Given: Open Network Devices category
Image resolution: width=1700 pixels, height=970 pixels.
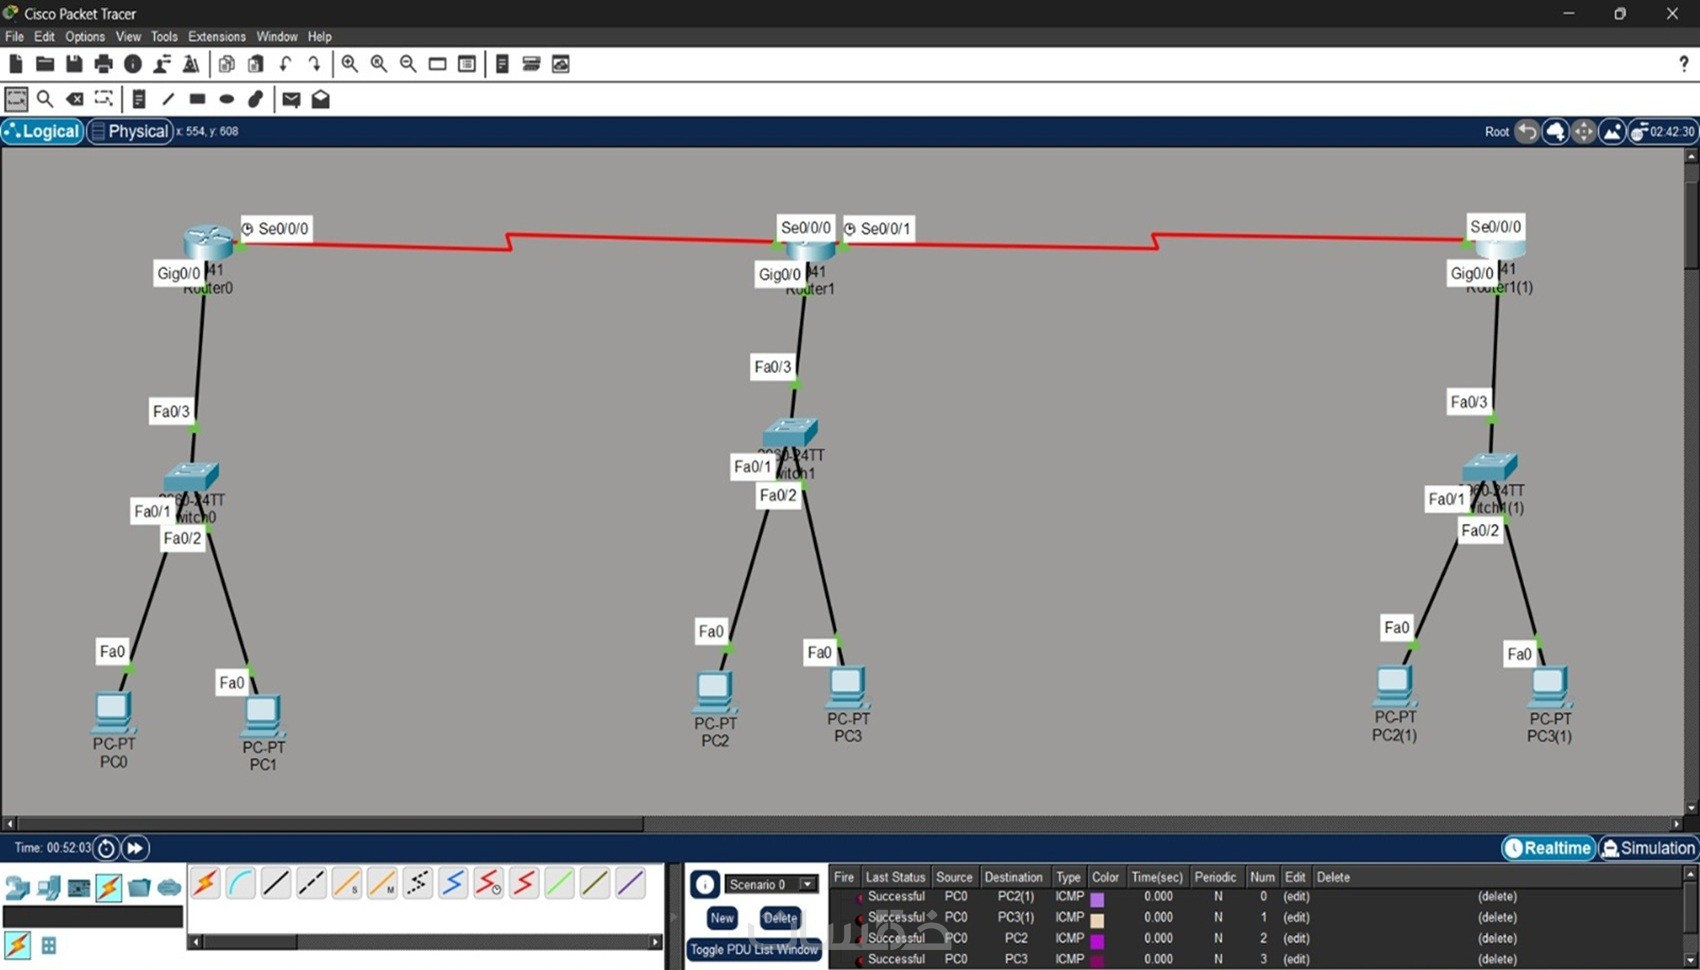Looking at the screenshot, I should click(x=17, y=887).
